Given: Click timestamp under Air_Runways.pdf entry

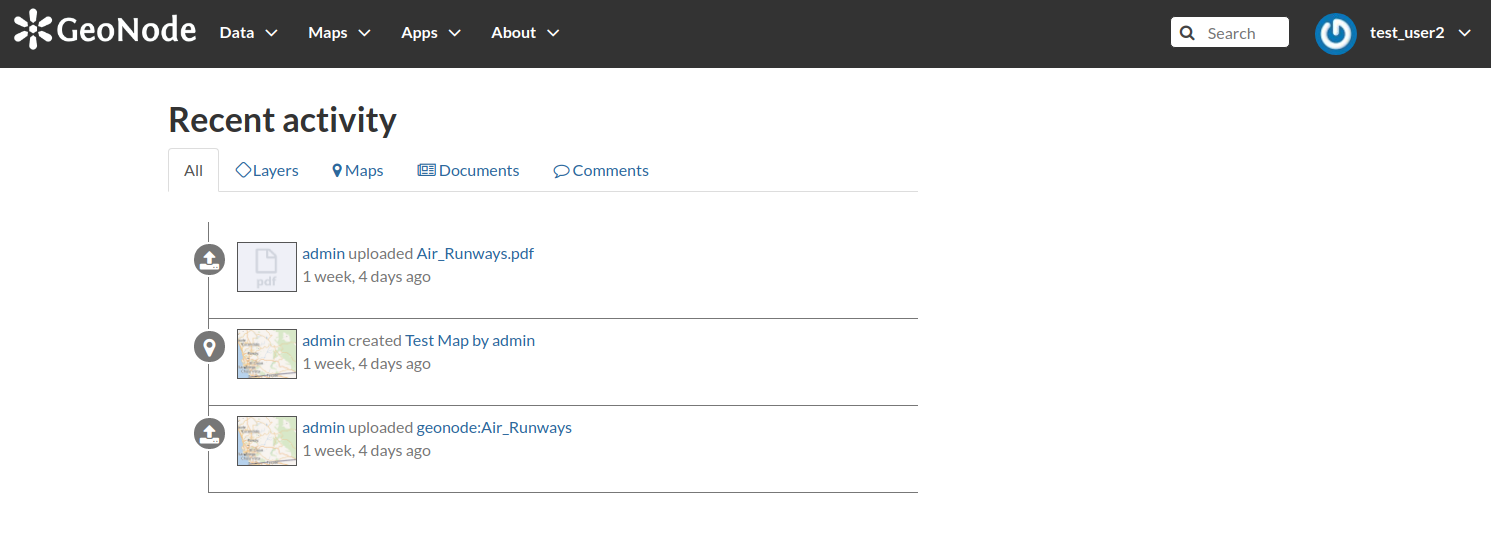Looking at the screenshot, I should (x=367, y=276).
